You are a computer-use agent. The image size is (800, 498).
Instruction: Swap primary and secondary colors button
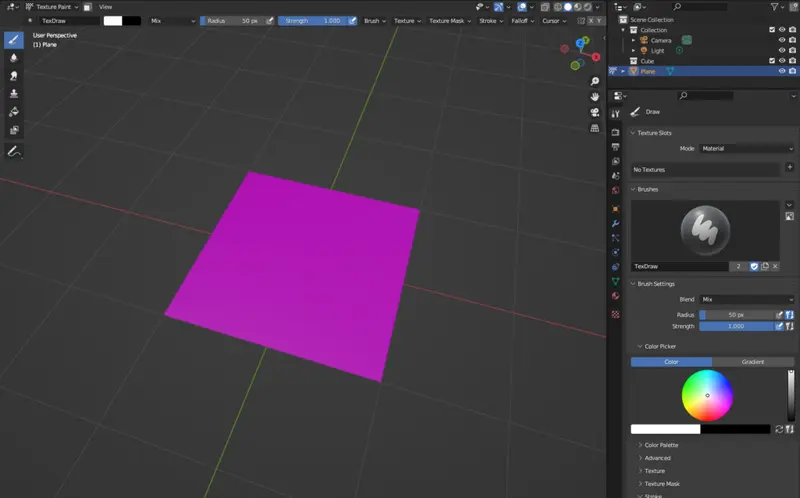(x=779, y=429)
